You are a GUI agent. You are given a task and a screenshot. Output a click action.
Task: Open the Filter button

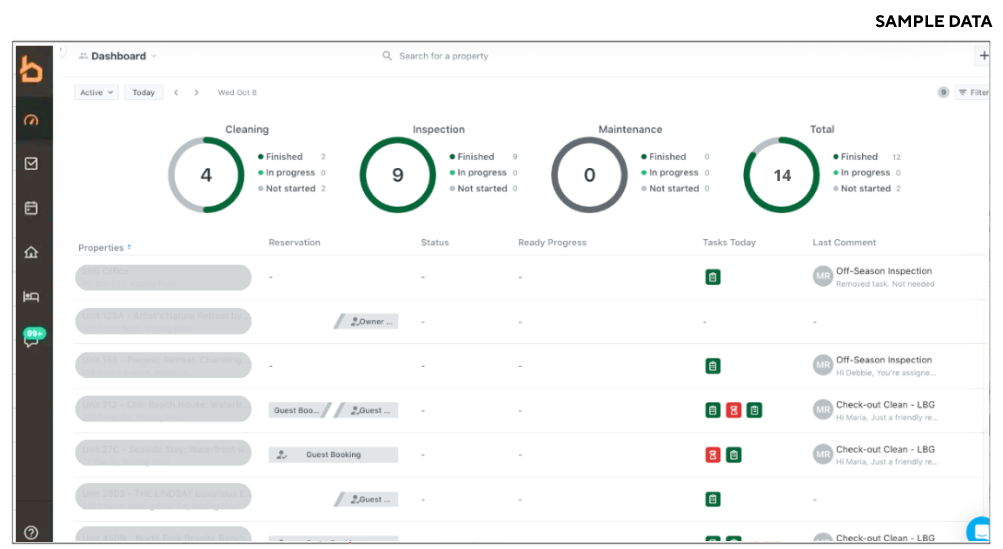click(972, 92)
